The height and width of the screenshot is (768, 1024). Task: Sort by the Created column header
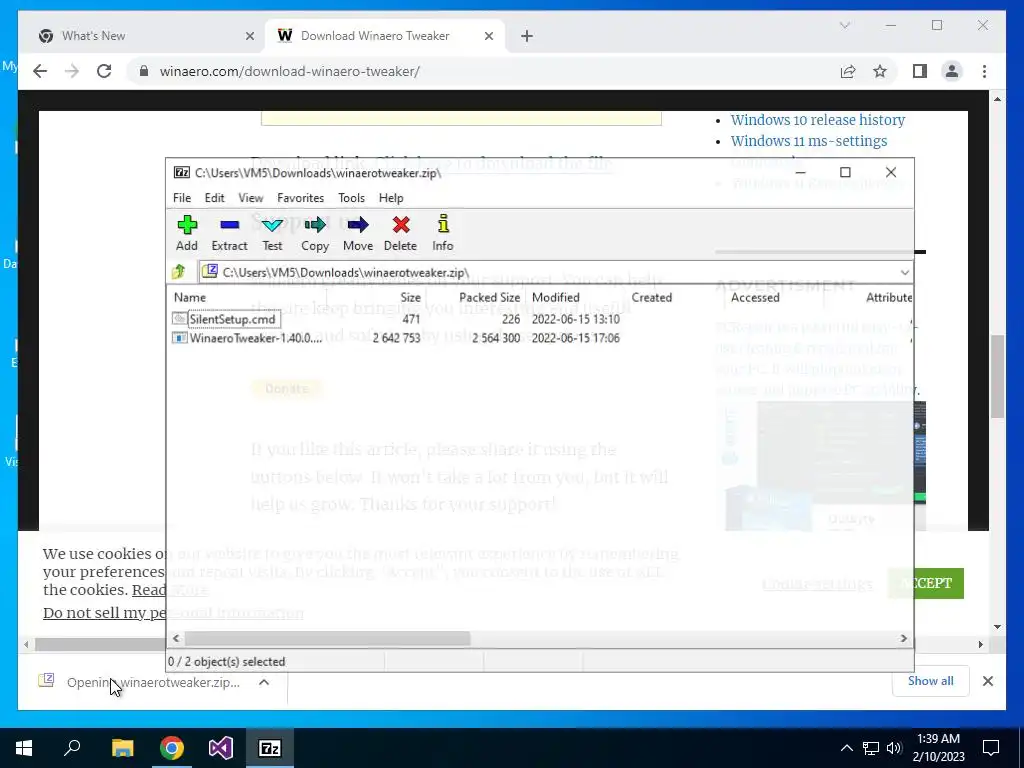pos(652,297)
